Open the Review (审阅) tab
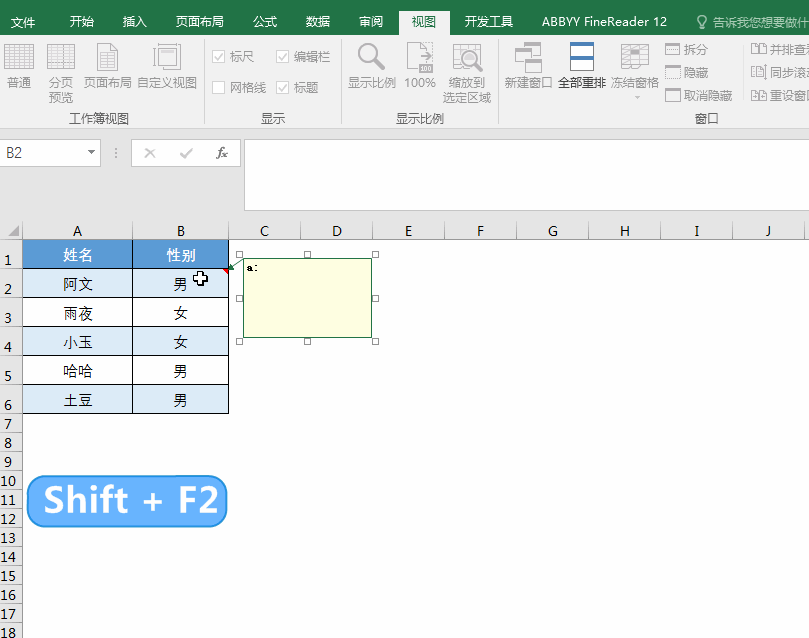 point(371,22)
